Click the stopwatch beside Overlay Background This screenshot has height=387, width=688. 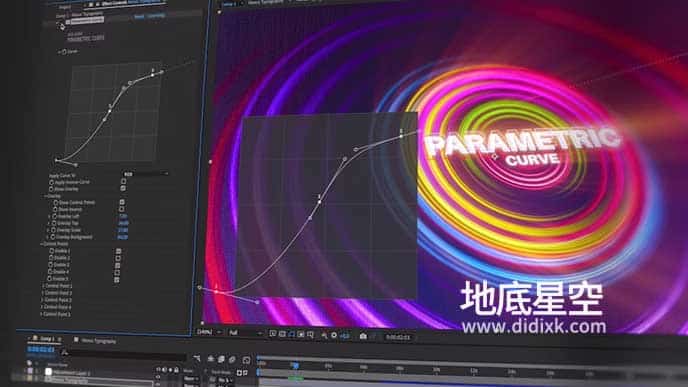53,237
